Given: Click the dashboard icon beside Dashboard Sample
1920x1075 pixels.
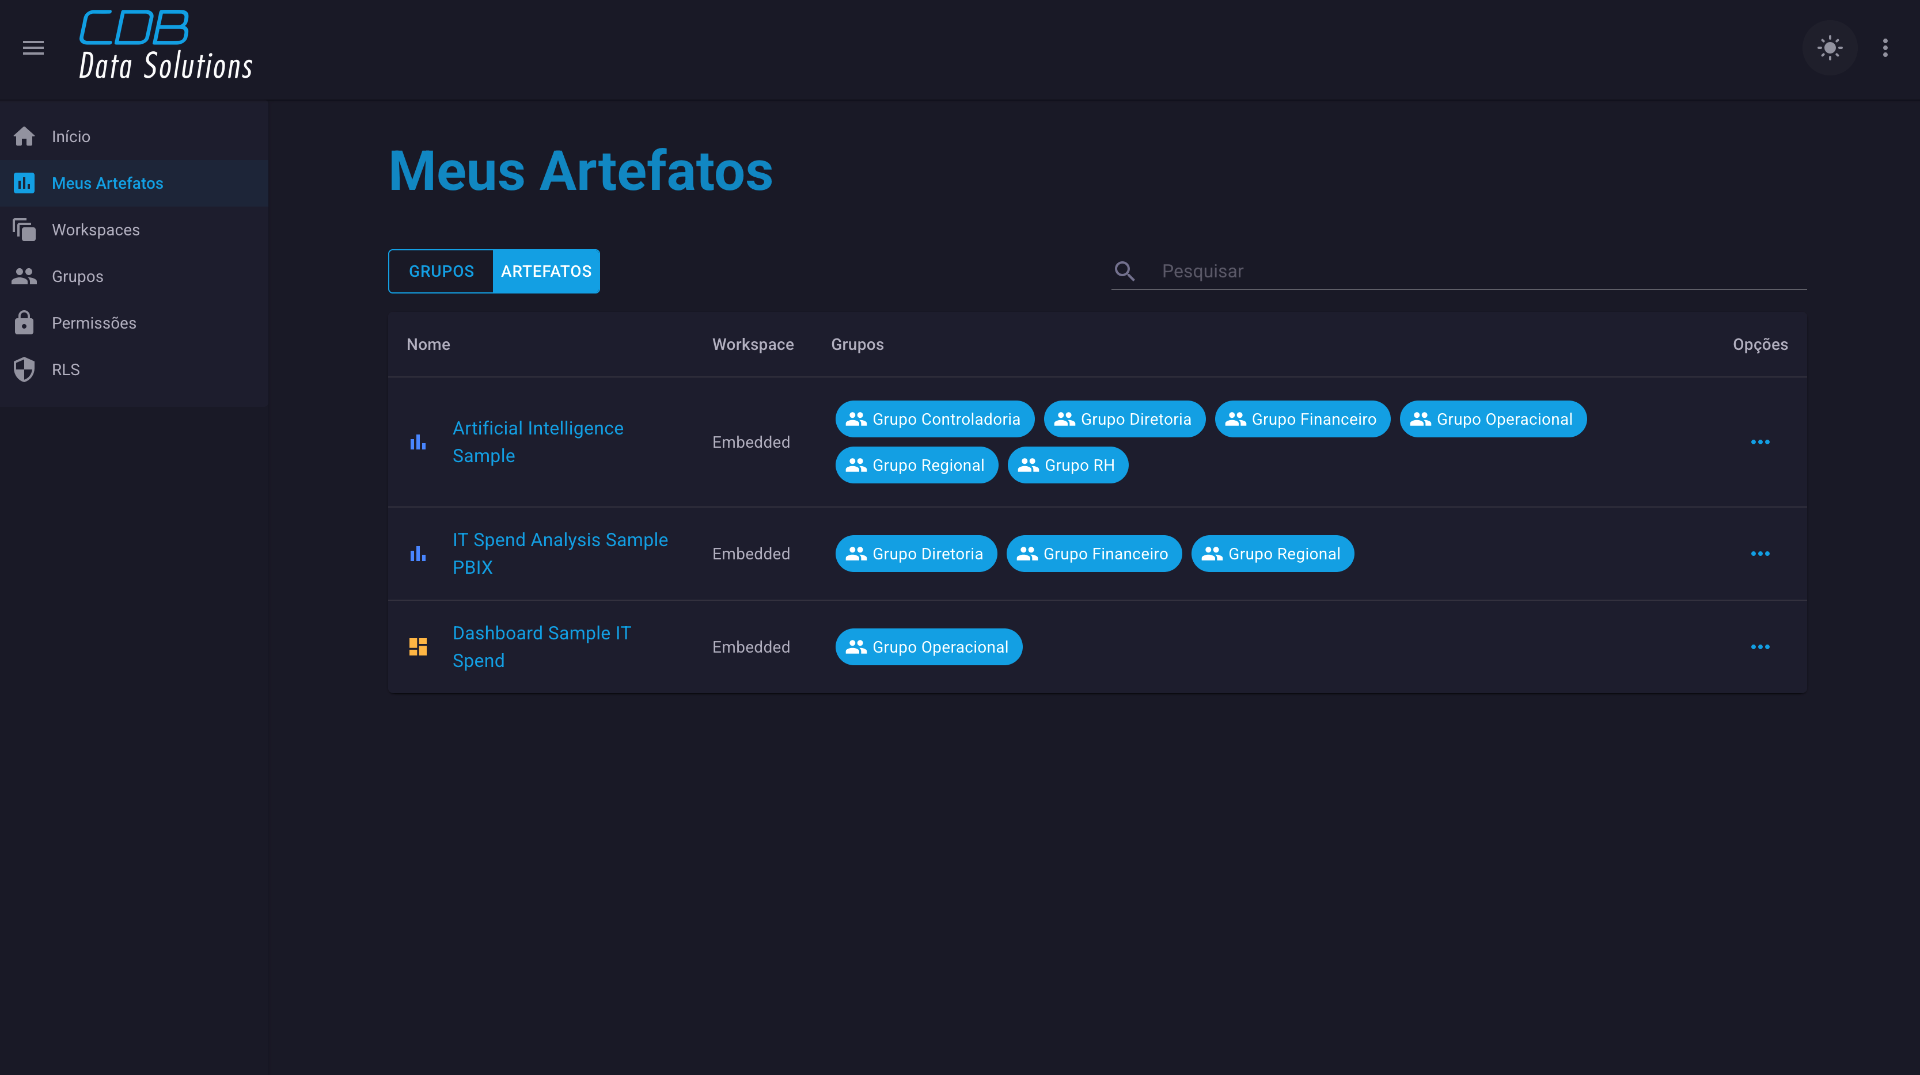Looking at the screenshot, I should 418,647.
